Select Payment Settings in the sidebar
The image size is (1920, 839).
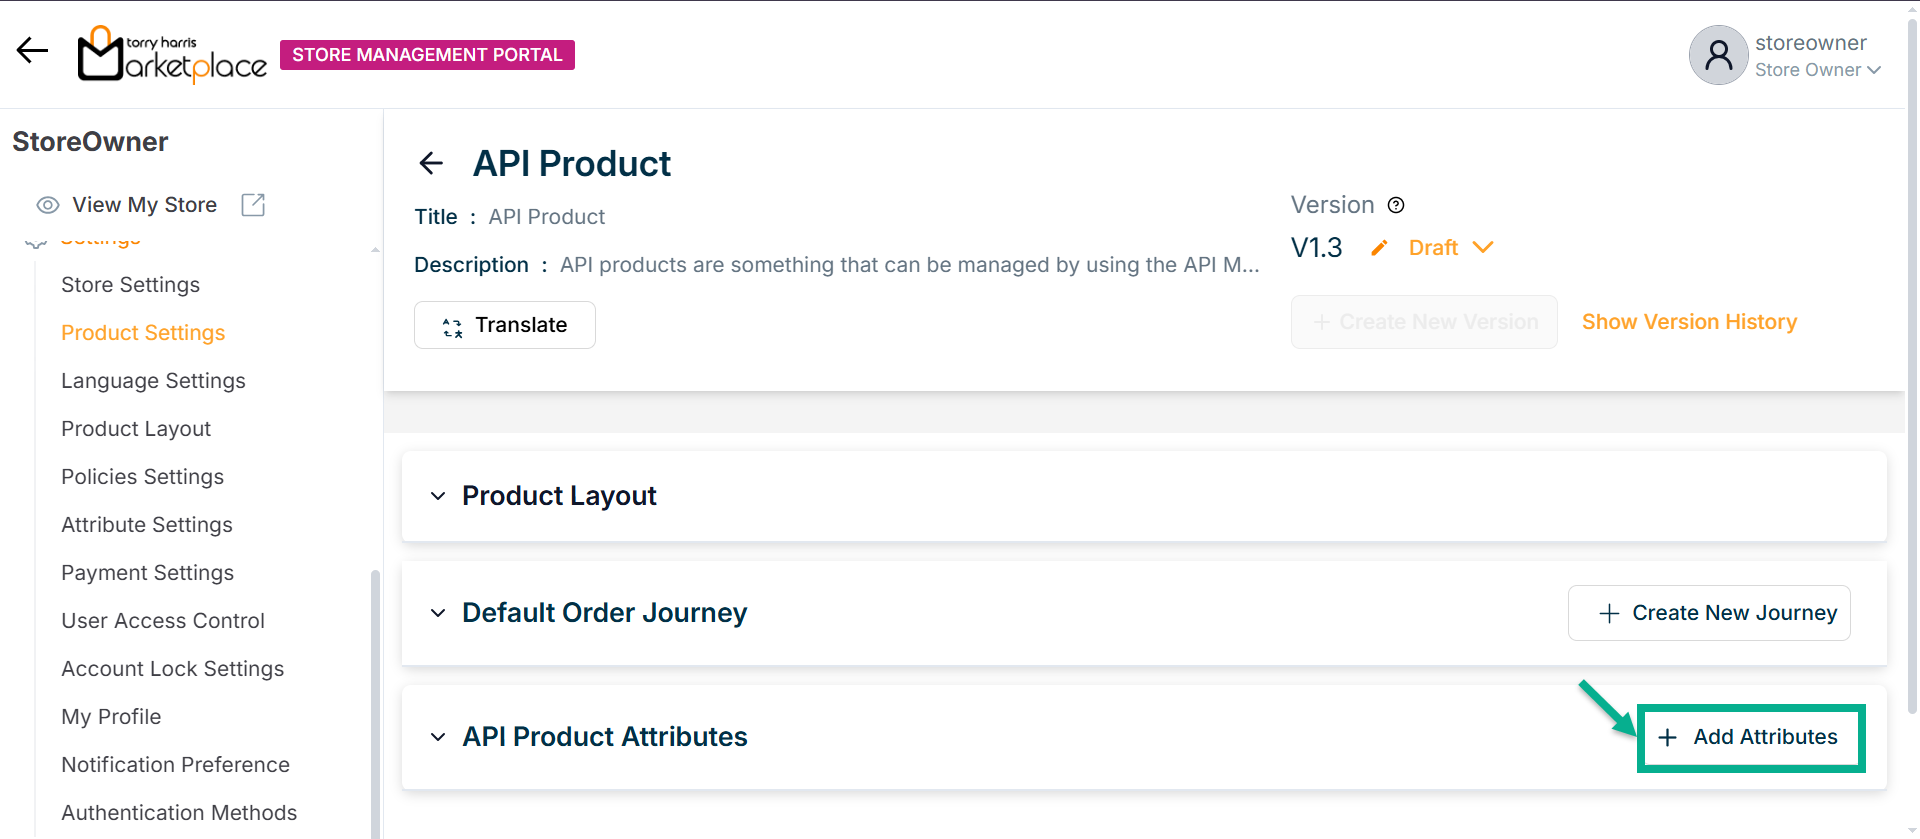pos(148,573)
